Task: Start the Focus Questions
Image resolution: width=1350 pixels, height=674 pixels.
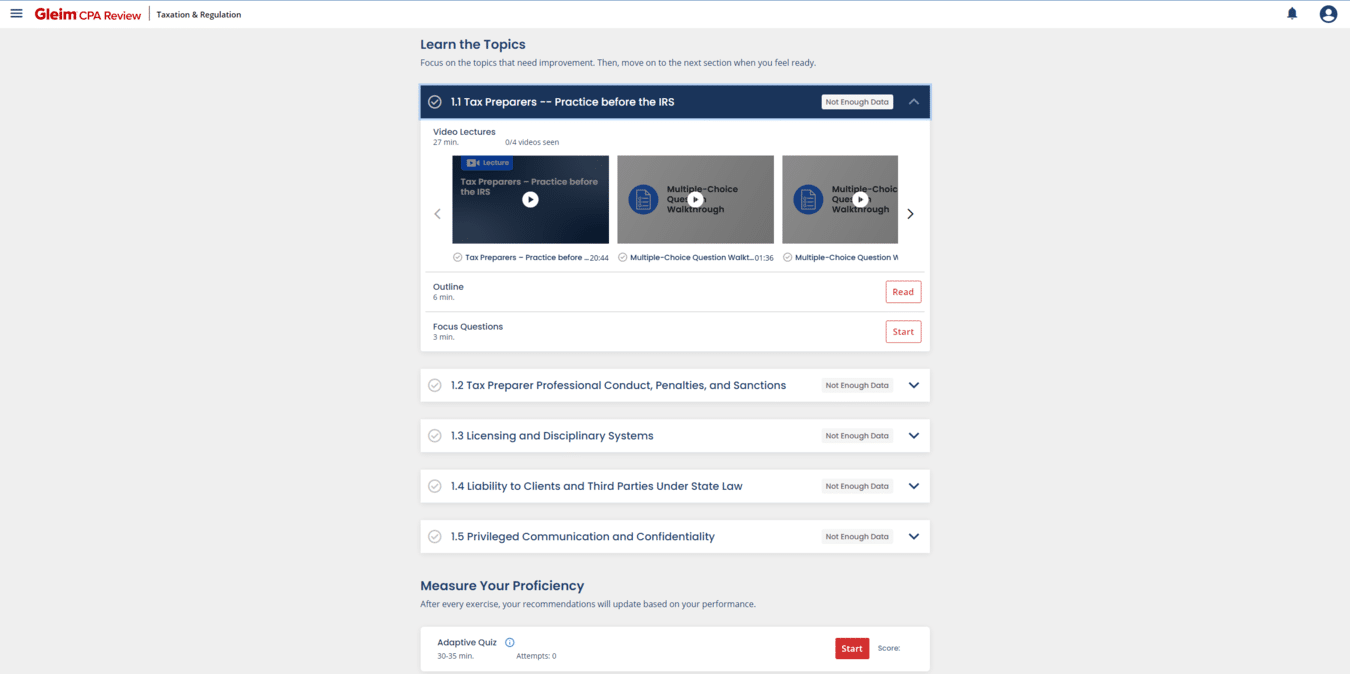Action: (903, 331)
